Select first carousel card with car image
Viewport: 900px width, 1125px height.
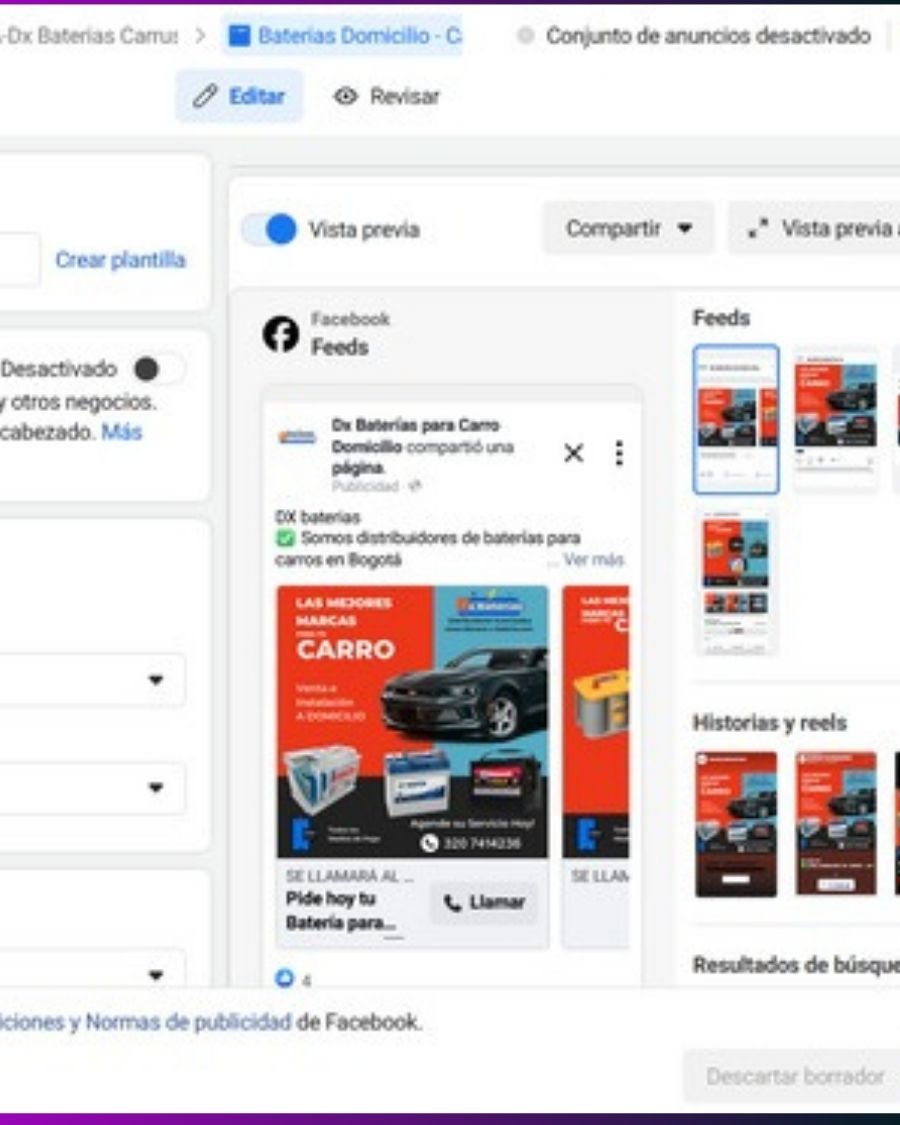(x=413, y=722)
